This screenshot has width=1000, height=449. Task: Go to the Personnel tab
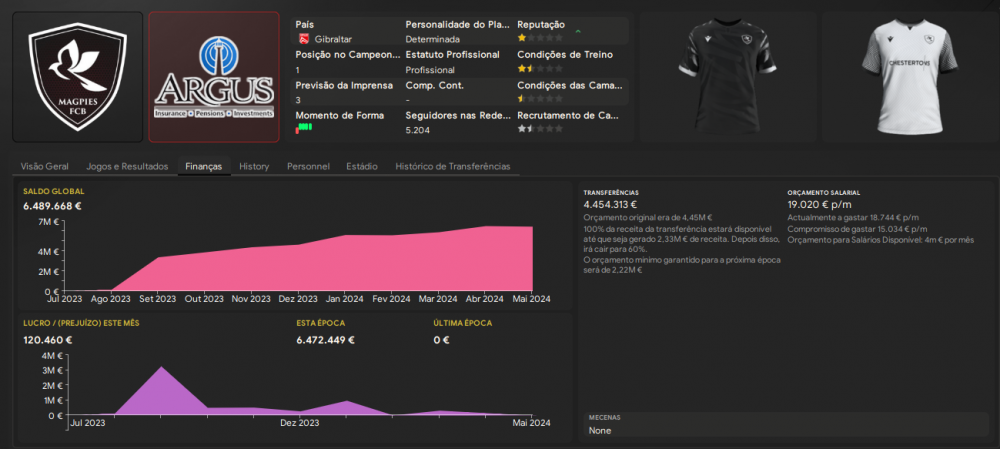[x=308, y=166]
